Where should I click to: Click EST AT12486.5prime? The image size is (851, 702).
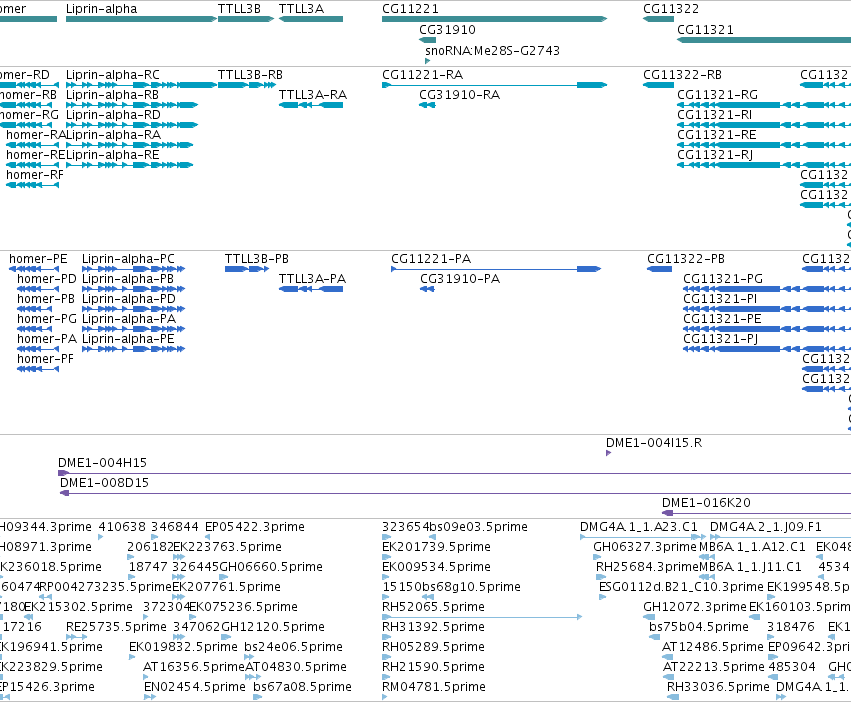(x=668, y=657)
